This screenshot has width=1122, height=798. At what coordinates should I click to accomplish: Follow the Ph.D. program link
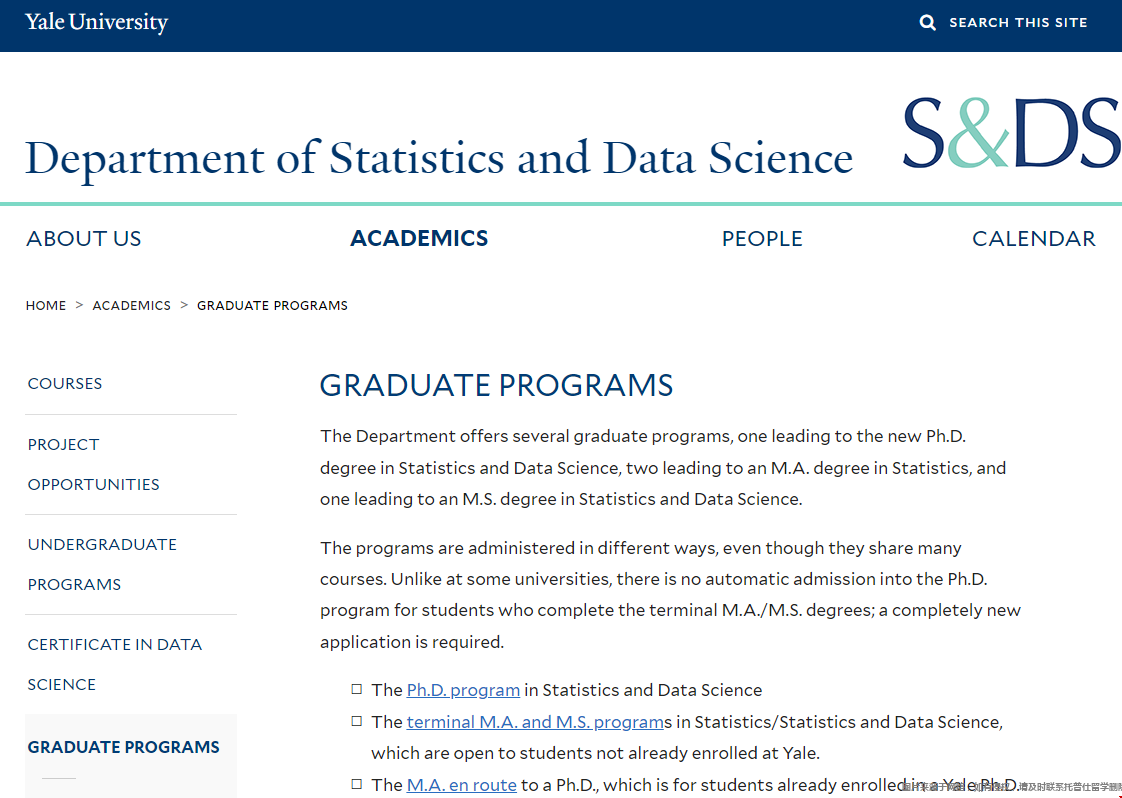coord(463,690)
